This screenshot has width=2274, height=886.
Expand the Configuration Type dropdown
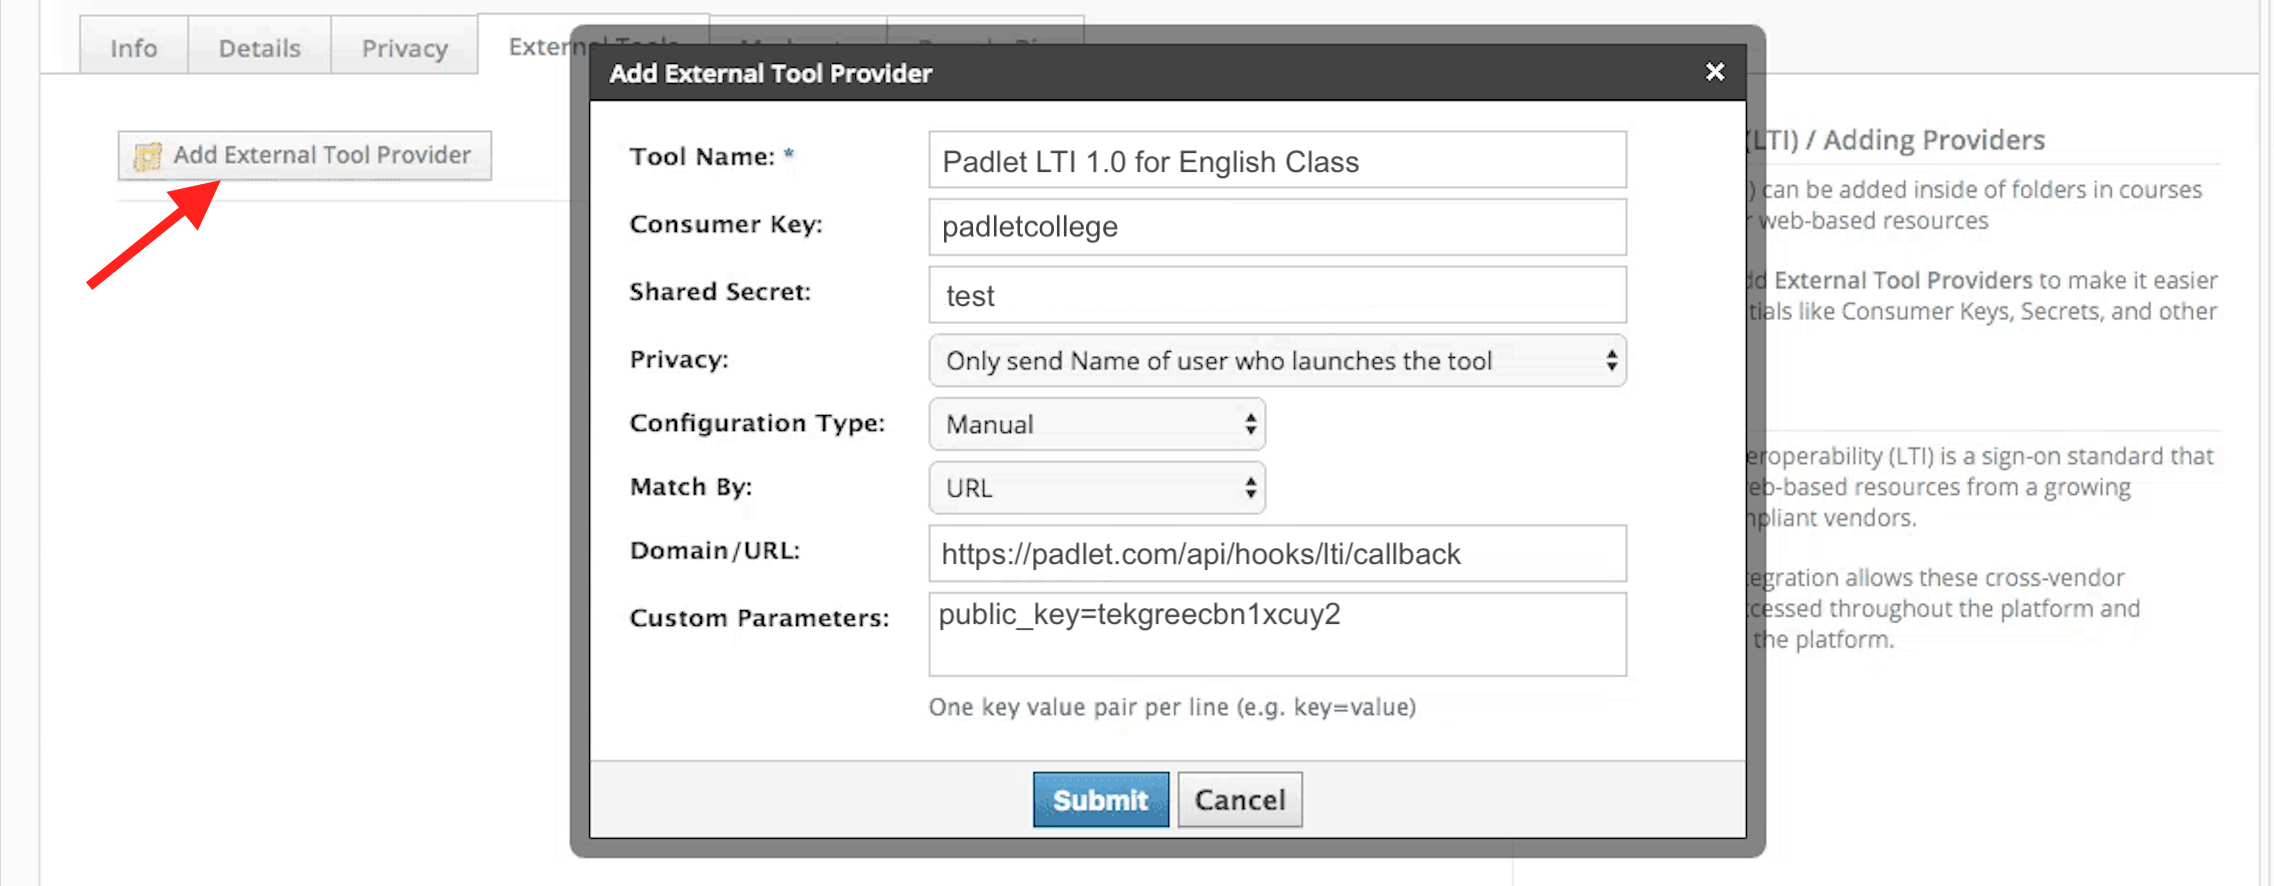tap(1097, 425)
